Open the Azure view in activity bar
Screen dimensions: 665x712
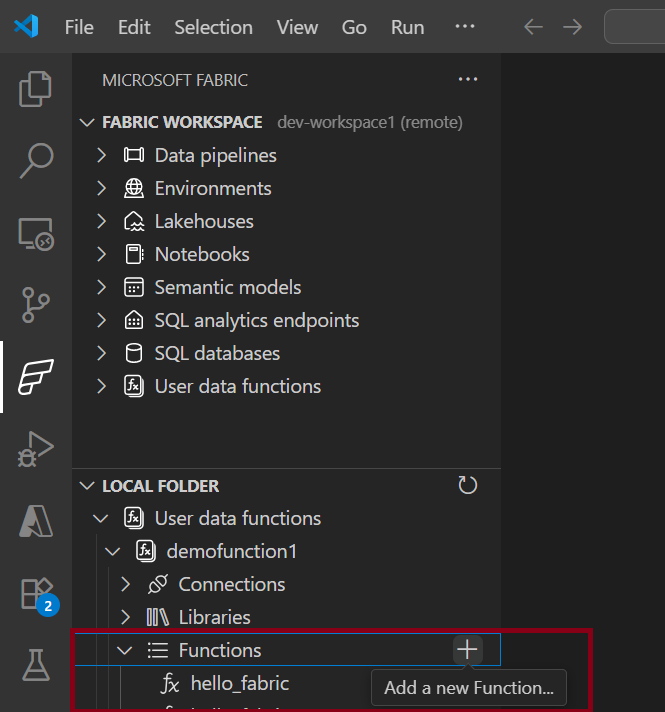[x=36, y=521]
